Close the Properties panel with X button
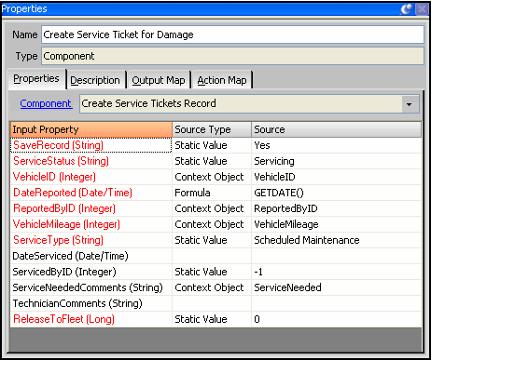The width and height of the screenshot is (528, 372). pos(422,9)
